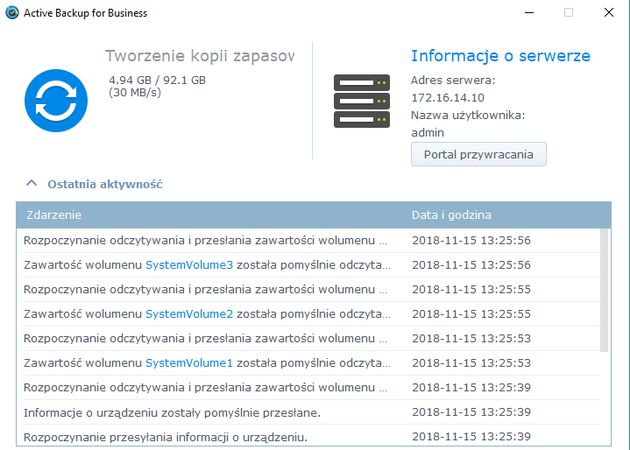Select the row Informacje o urządzeniu zostały pomyślnie przesłane
Viewport: 630px width, 450px height.
[x=311, y=412]
